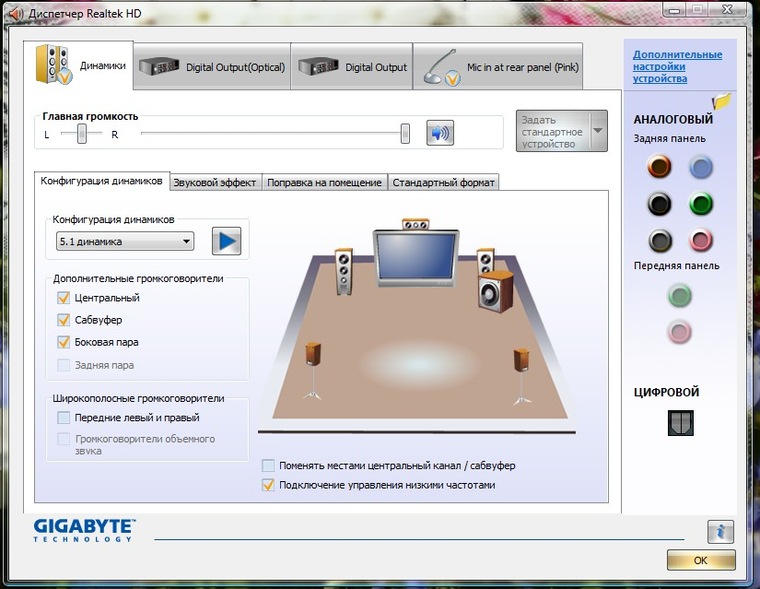Click the grey rear panel audio jack
This screenshot has width=760, height=589.
[x=660, y=240]
